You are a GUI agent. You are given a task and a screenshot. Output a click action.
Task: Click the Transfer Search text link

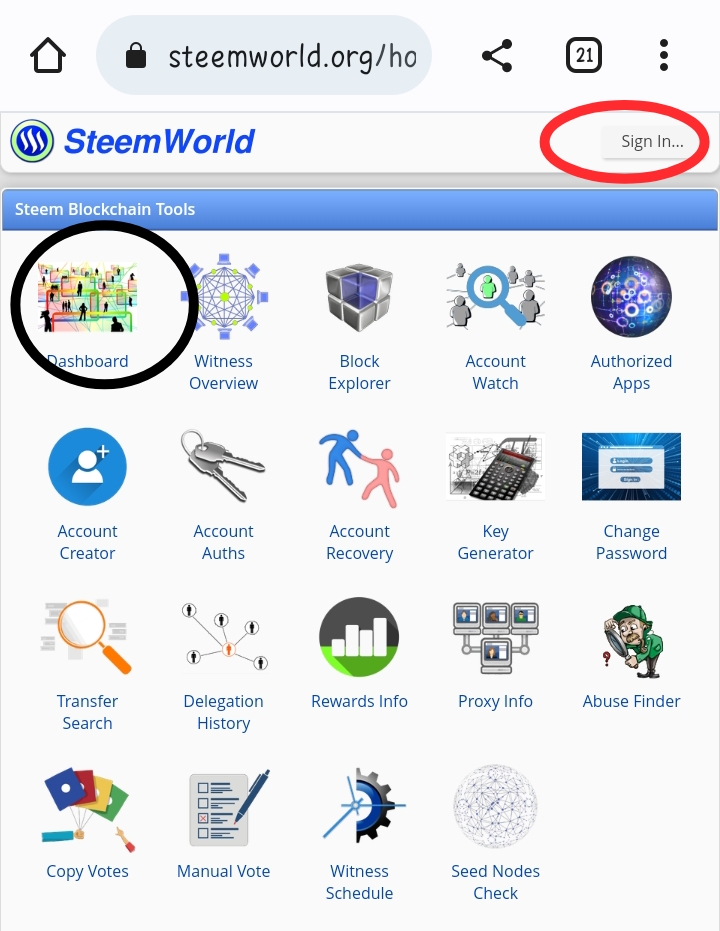[x=87, y=712]
